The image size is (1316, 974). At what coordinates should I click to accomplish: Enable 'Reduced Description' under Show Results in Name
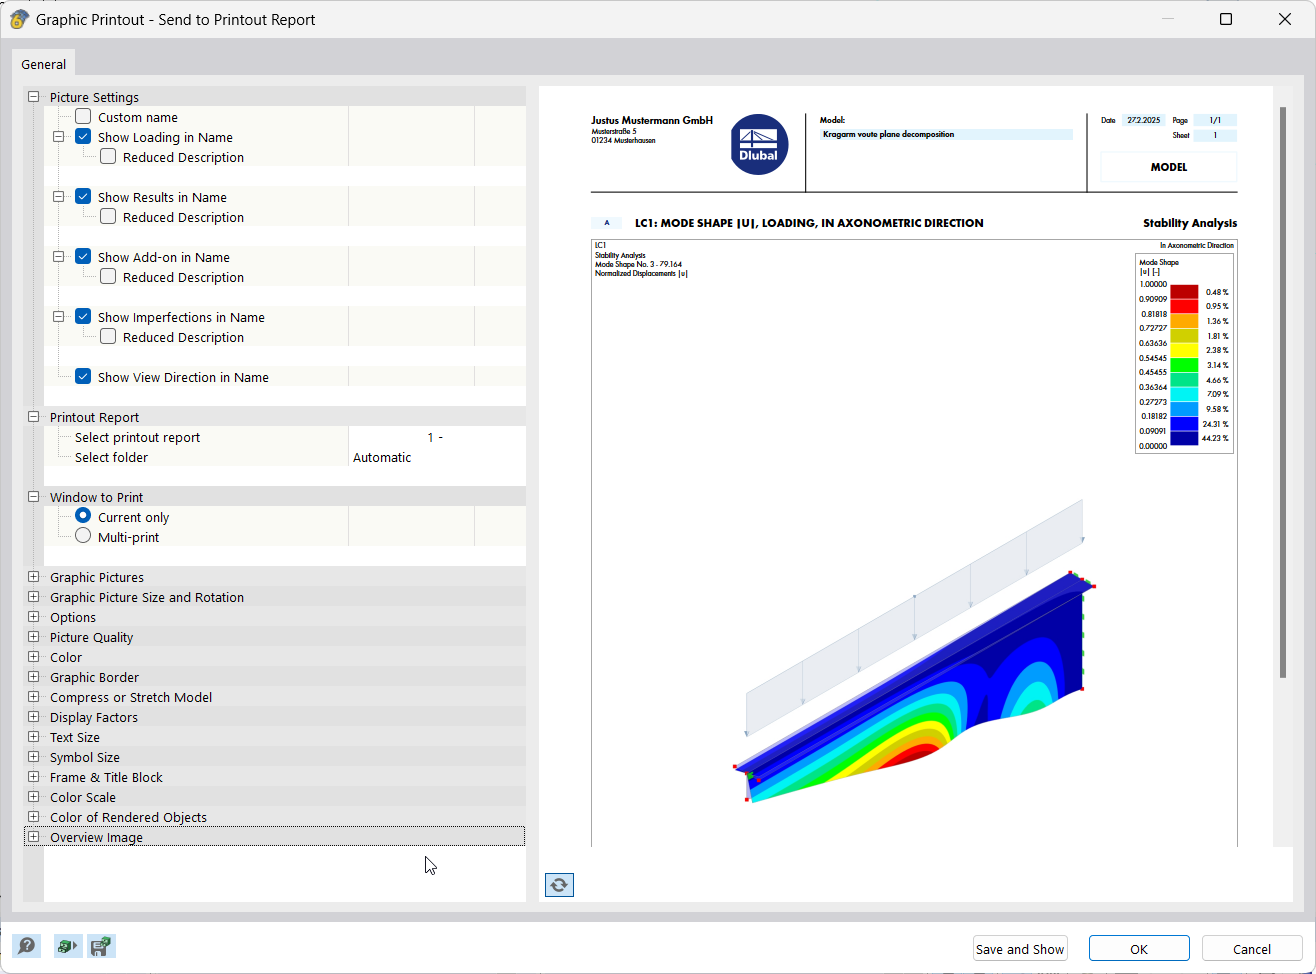tap(107, 217)
